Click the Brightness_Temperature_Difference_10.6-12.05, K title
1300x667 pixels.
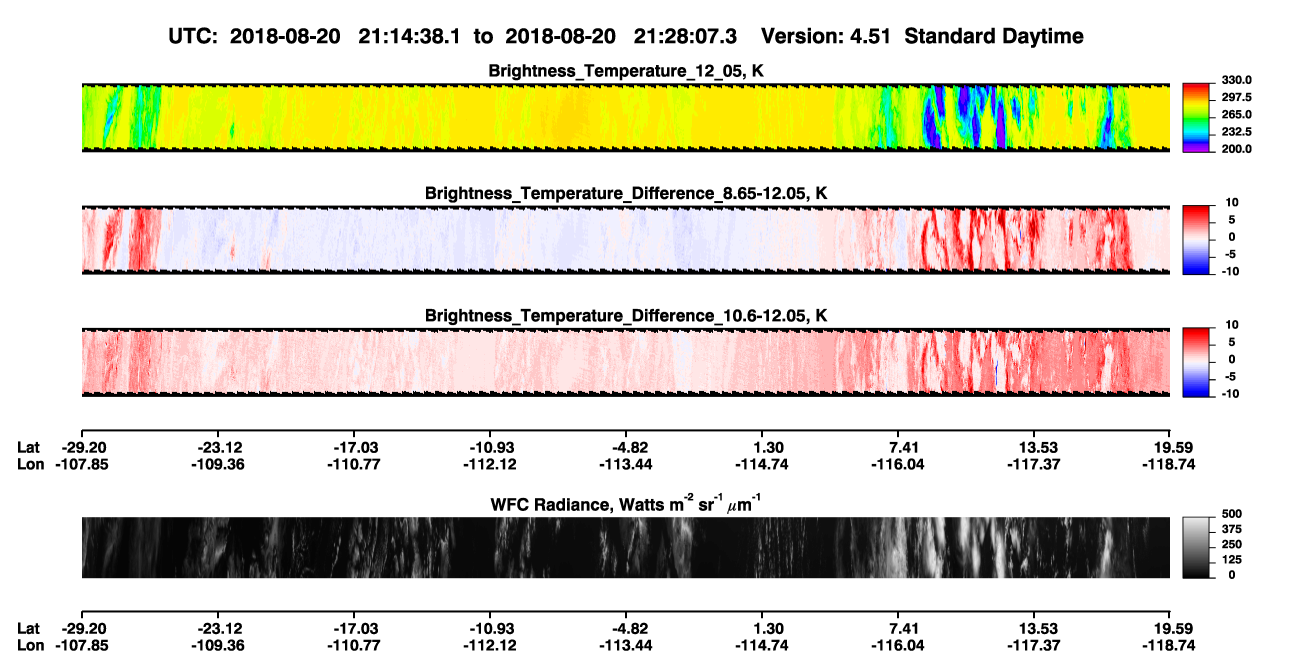point(625,316)
